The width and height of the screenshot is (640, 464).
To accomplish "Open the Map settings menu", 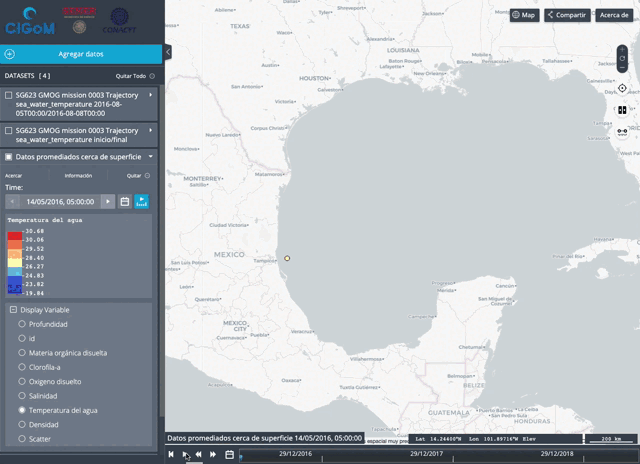I will pyautogui.click(x=523, y=15).
